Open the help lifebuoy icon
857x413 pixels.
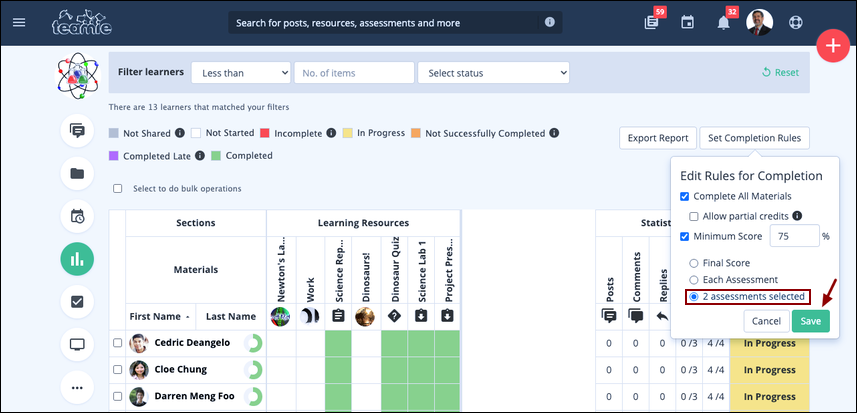tap(795, 23)
